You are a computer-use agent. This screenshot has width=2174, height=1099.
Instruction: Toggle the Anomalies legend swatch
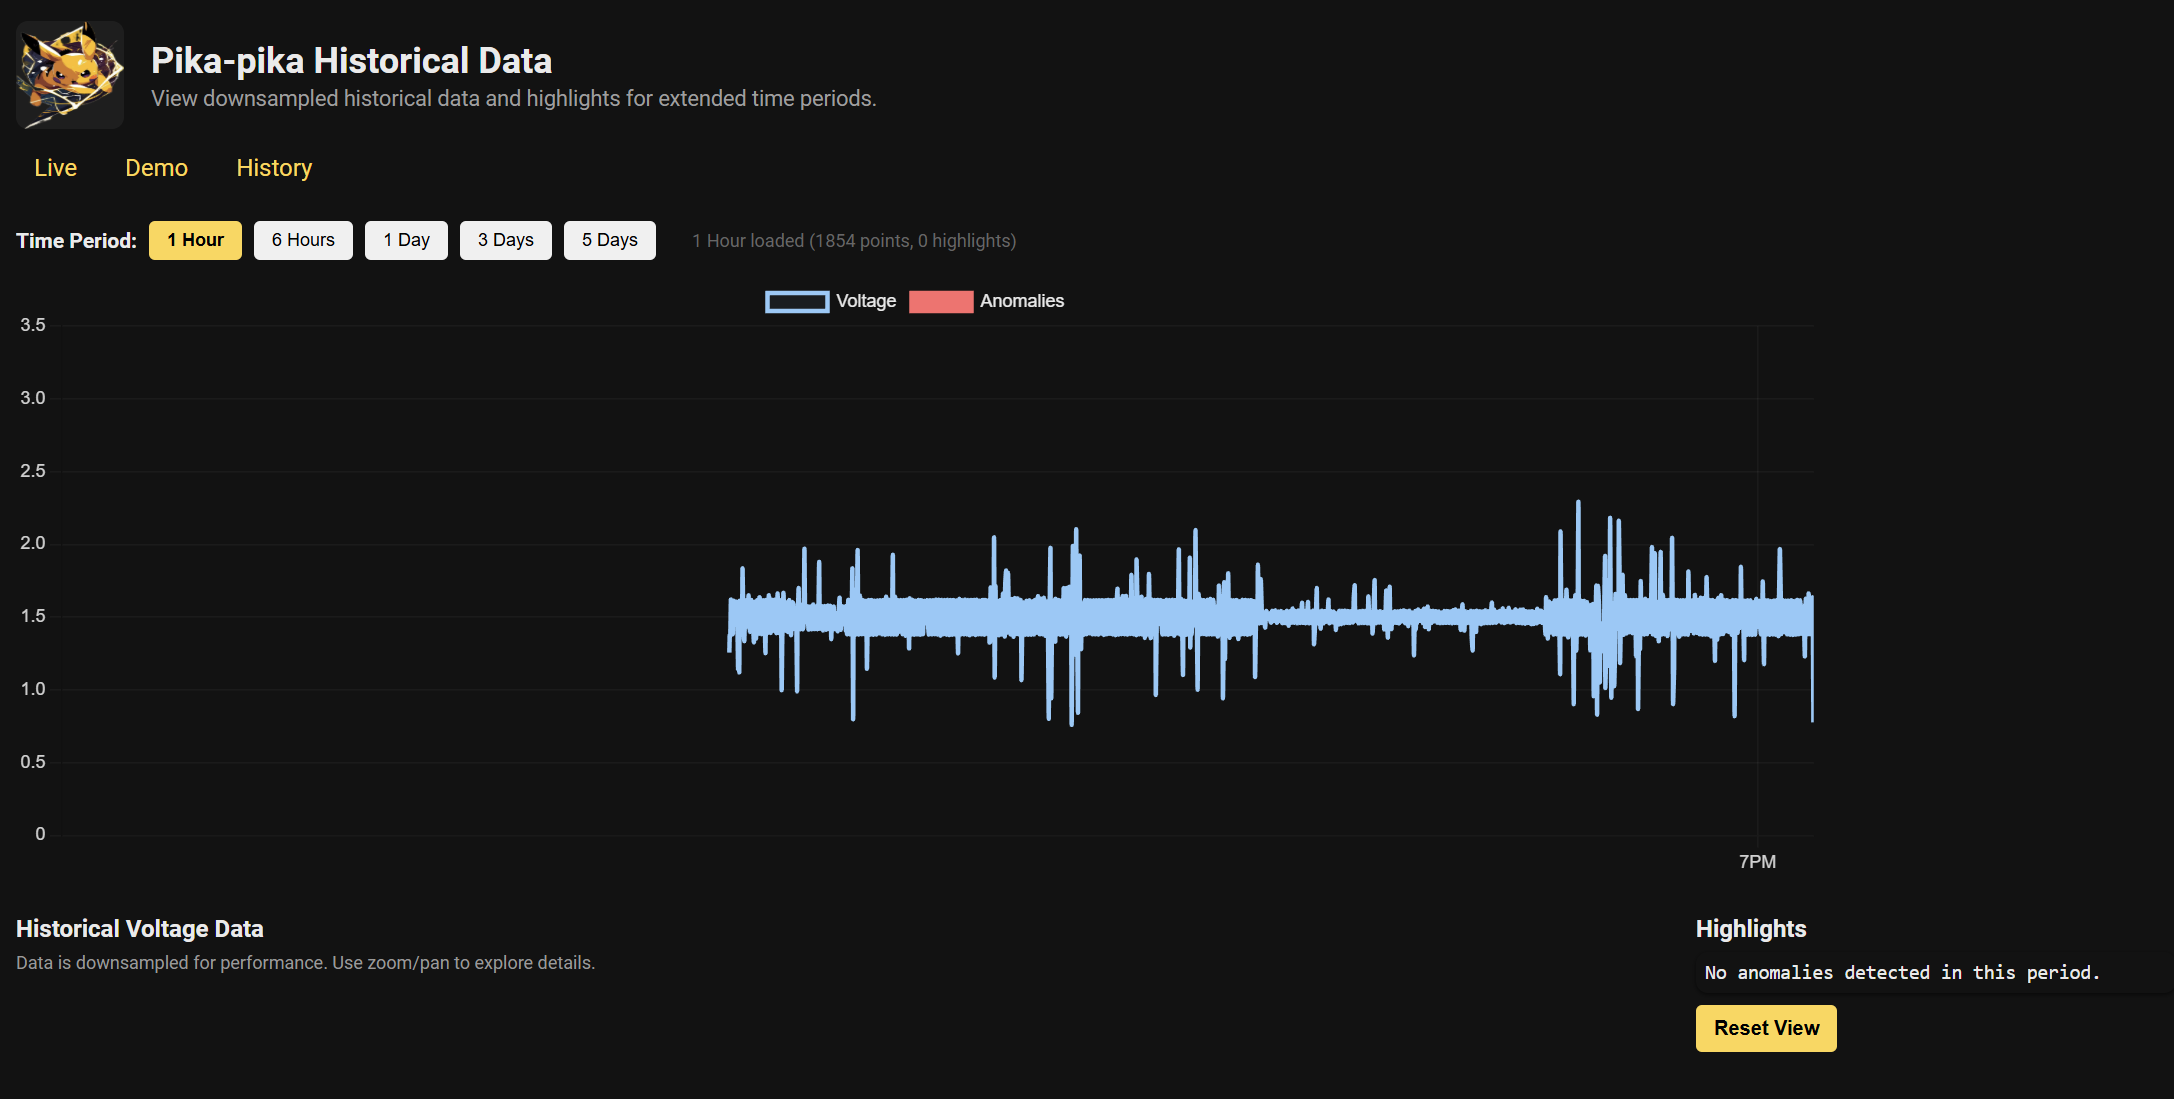click(x=941, y=302)
